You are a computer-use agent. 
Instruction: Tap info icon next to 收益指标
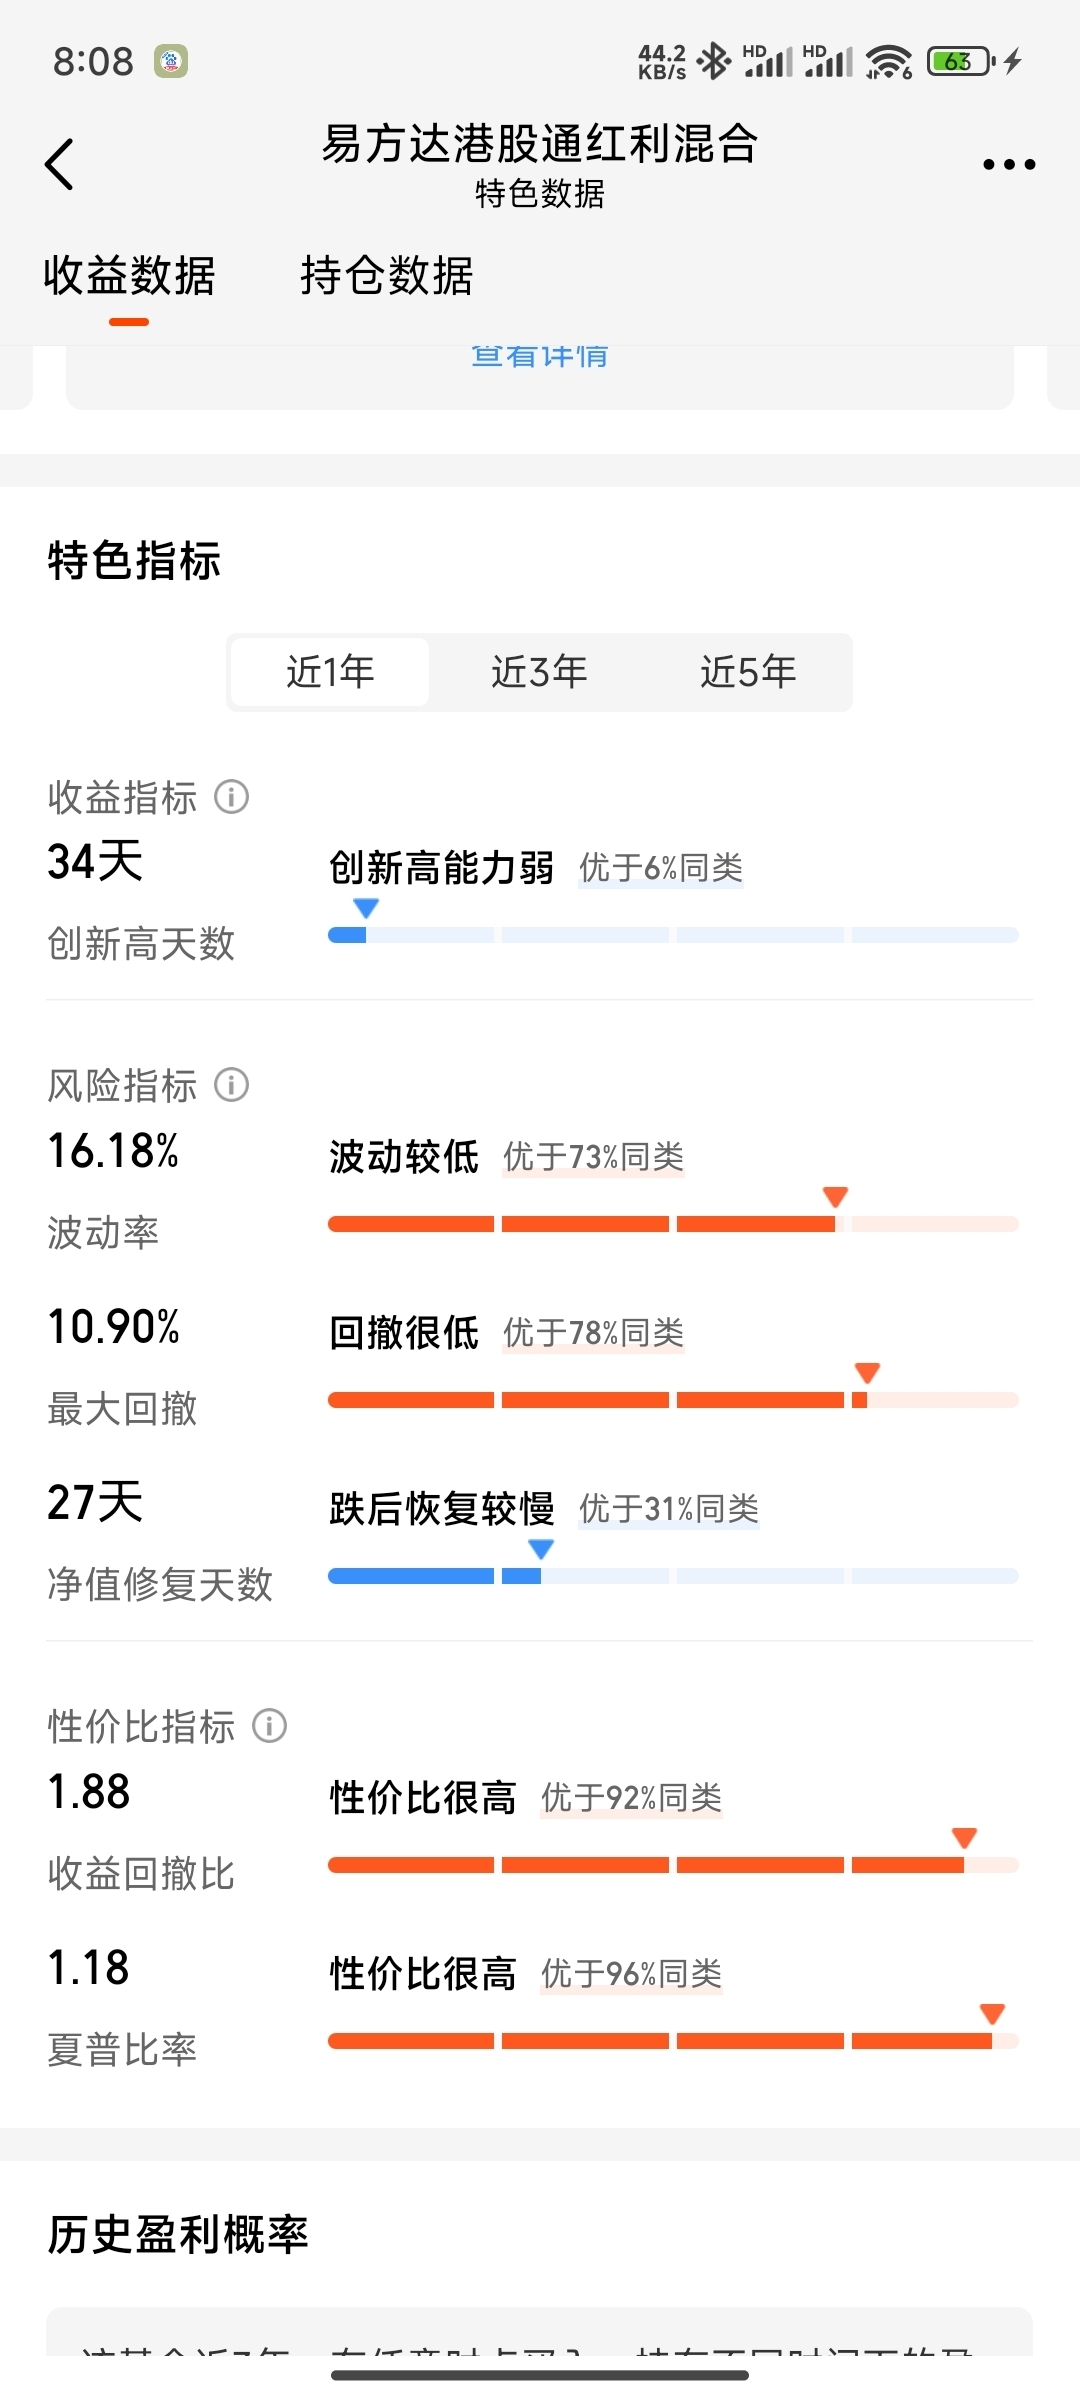click(232, 797)
